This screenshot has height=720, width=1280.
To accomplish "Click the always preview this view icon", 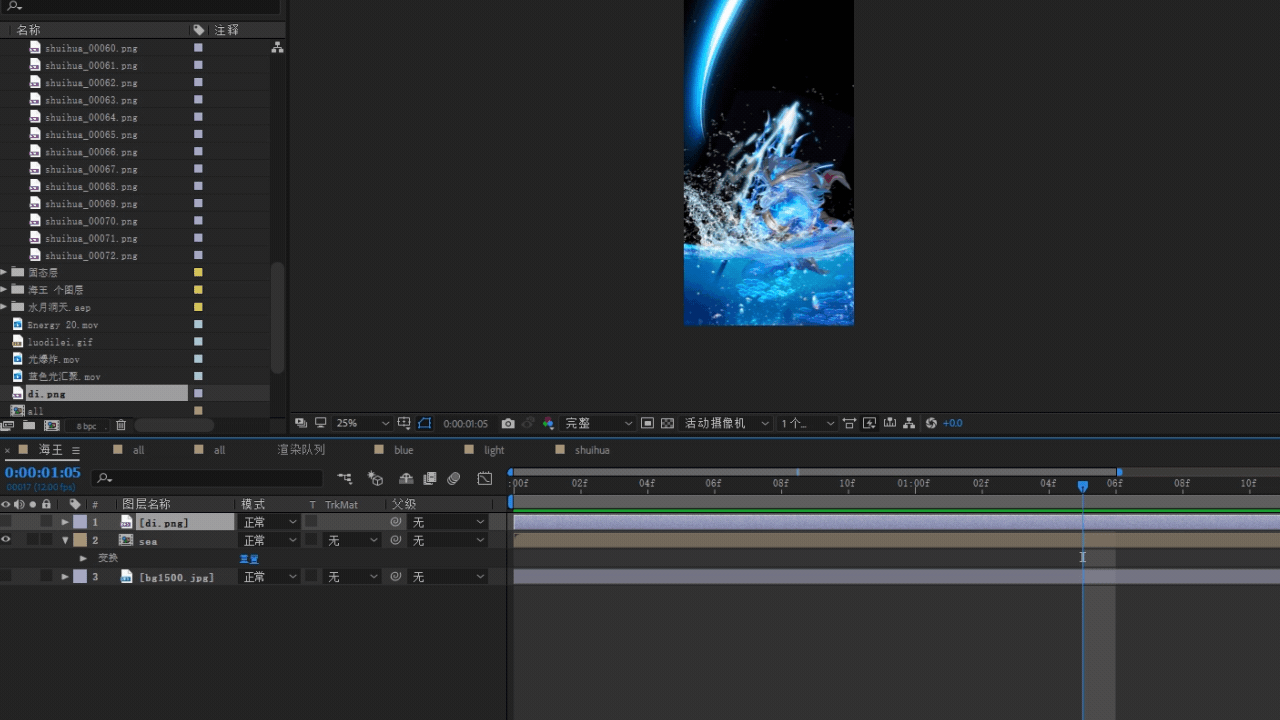I will (x=301, y=423).
